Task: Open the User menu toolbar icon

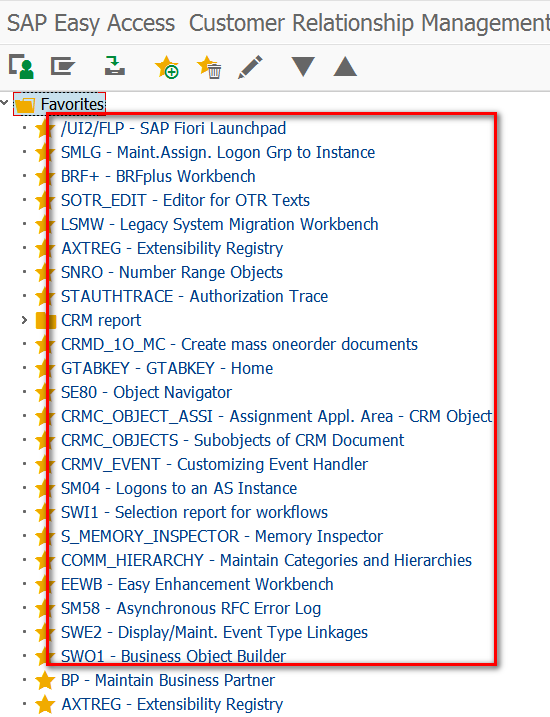Action: 21,67
